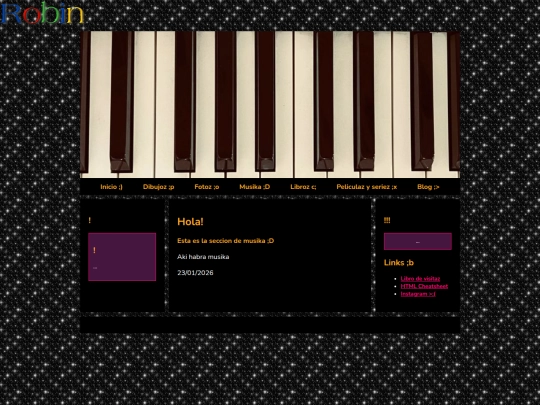Click the purple box in the left sidebar
Screen dimensions: 540x405
(x=122, y=257)
